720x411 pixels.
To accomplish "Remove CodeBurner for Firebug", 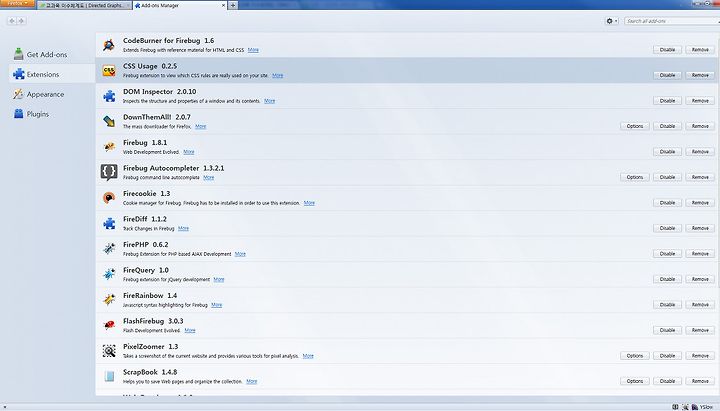I will (700, 50).
